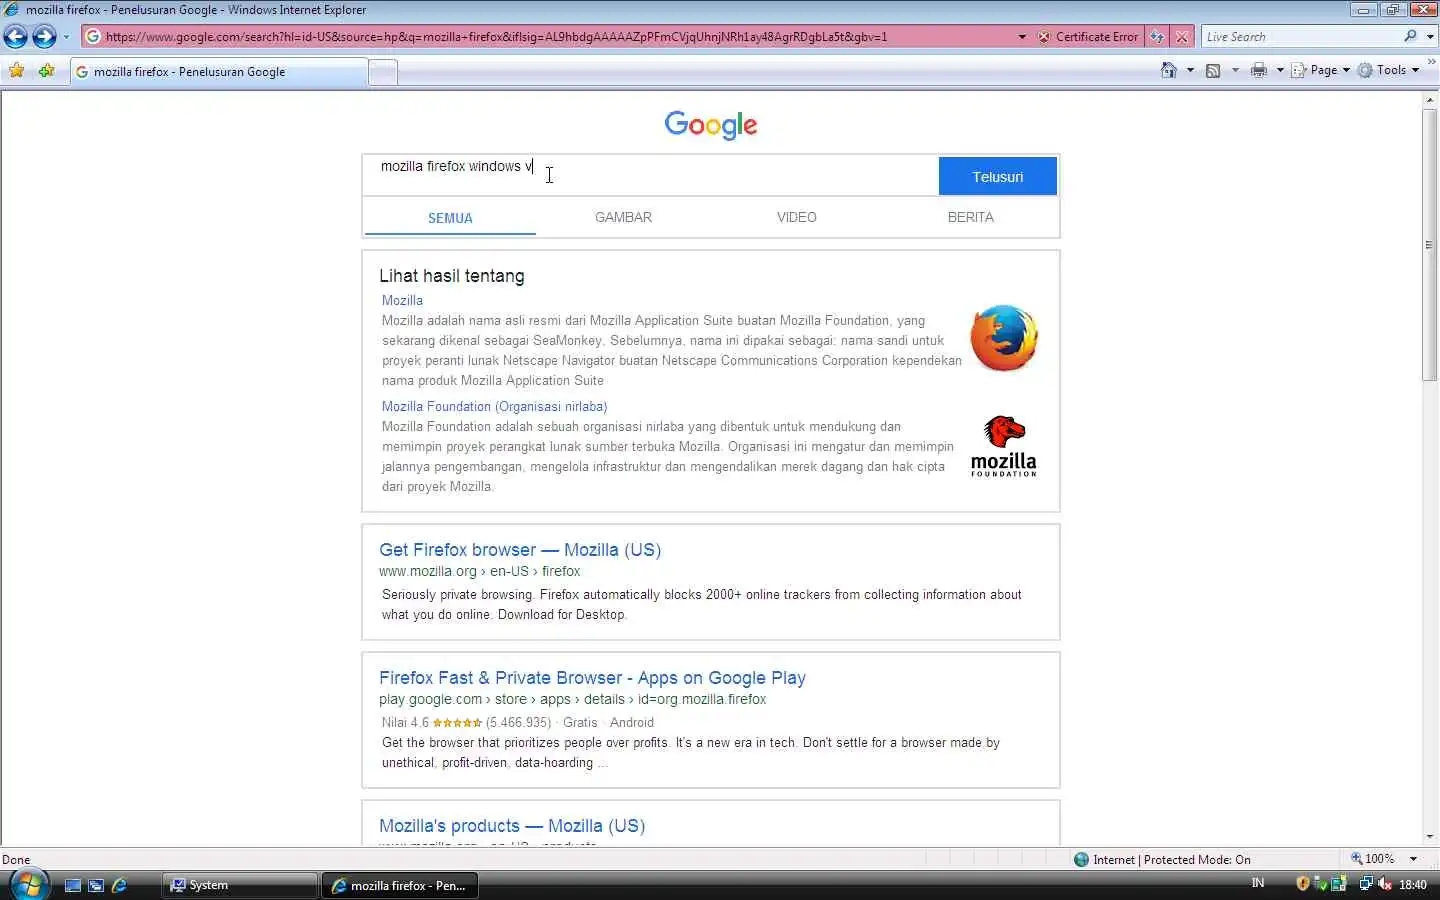
Task: Click the vertical scrollbar thumb
Action: tap(1429, 245)
